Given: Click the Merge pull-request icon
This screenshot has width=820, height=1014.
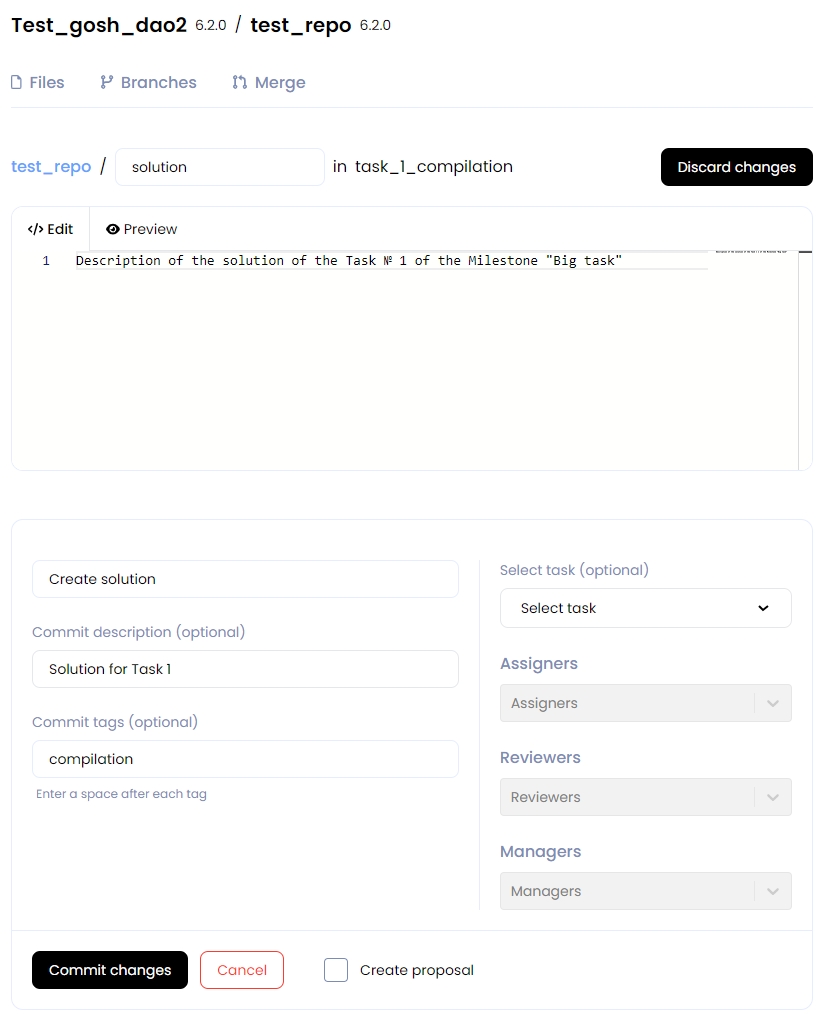Looking at the screenshot, I should point(239,83).
